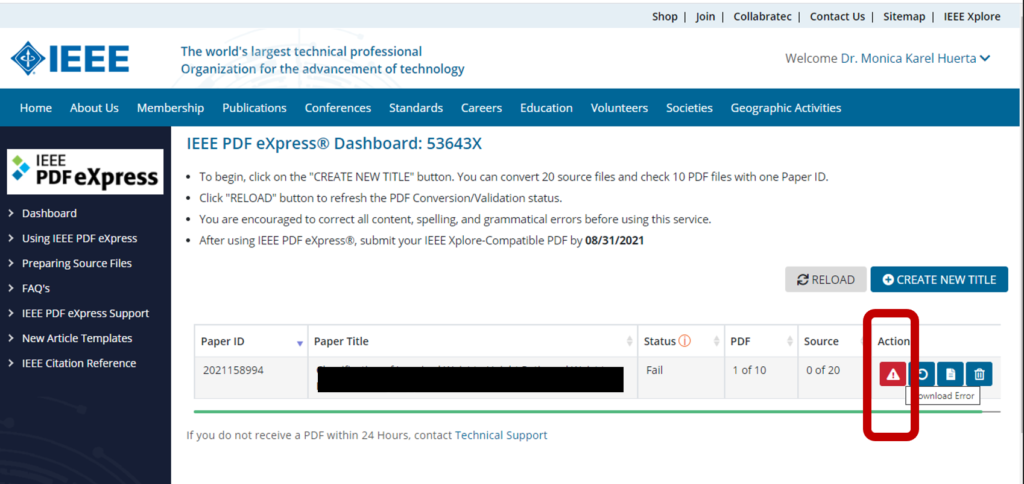Screen dimensions: 1024x484
Task: Open the Contact Us link in top bar
Action: [837, 17]
